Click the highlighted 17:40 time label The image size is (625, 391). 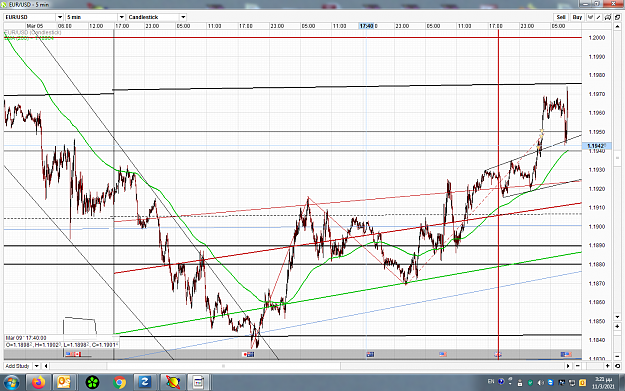pos(366,26)
